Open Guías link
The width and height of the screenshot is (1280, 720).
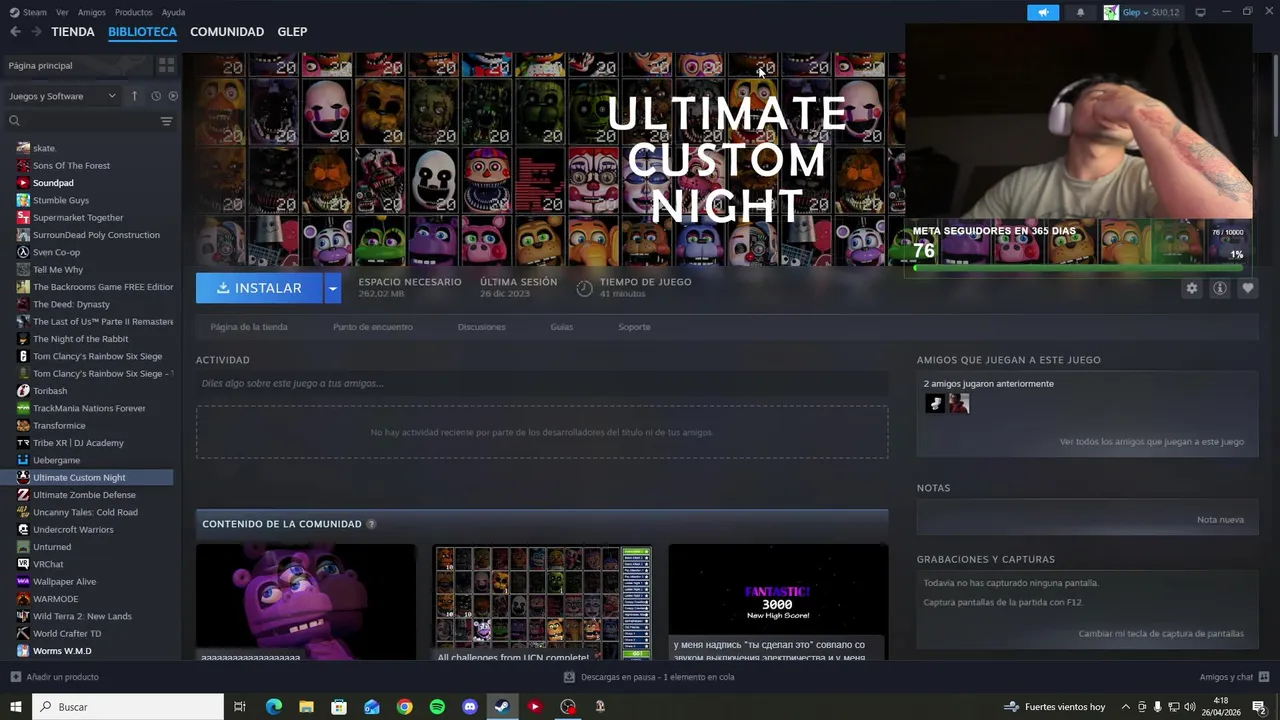pyautogui.click(x=561, y=327)
